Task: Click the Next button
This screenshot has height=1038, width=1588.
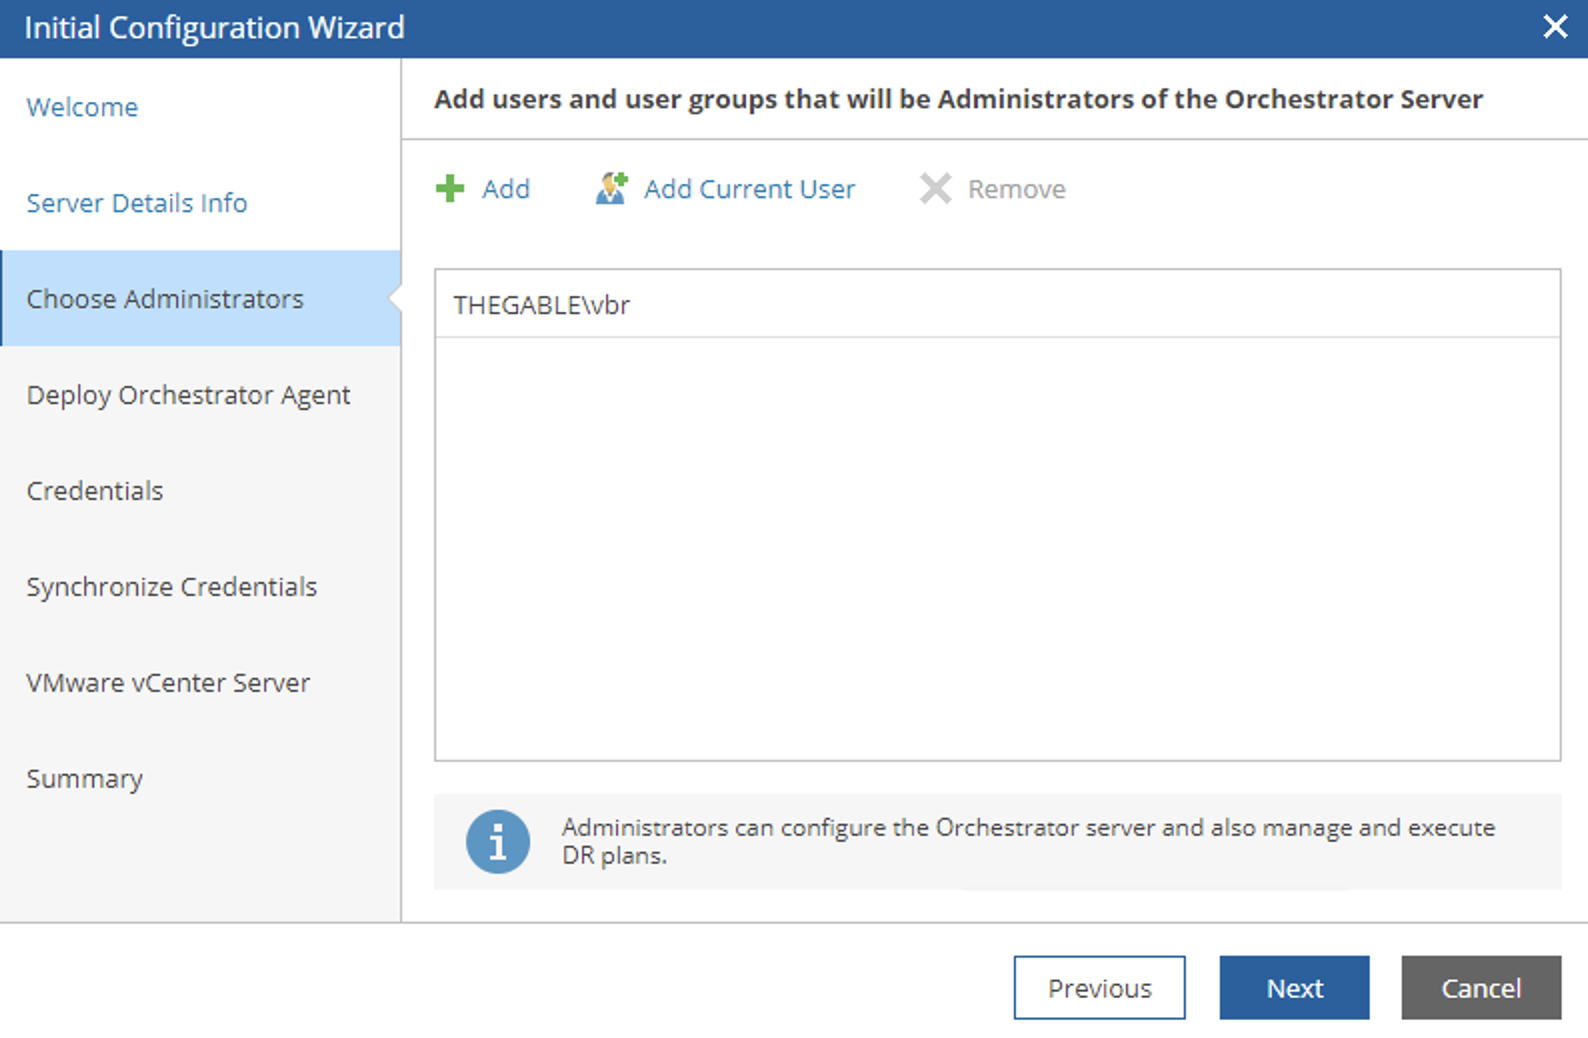Action: tap(1294, 987)
